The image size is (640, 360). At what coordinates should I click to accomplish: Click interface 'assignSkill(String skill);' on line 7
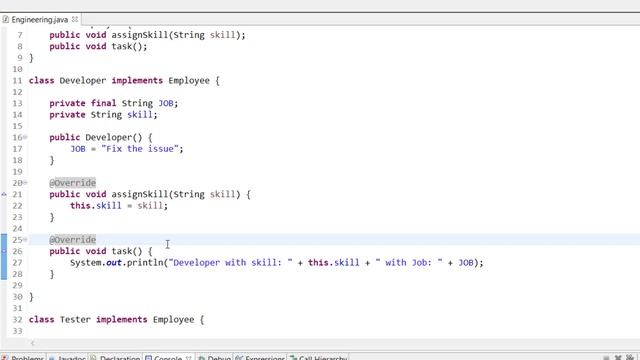click(179, 35)
